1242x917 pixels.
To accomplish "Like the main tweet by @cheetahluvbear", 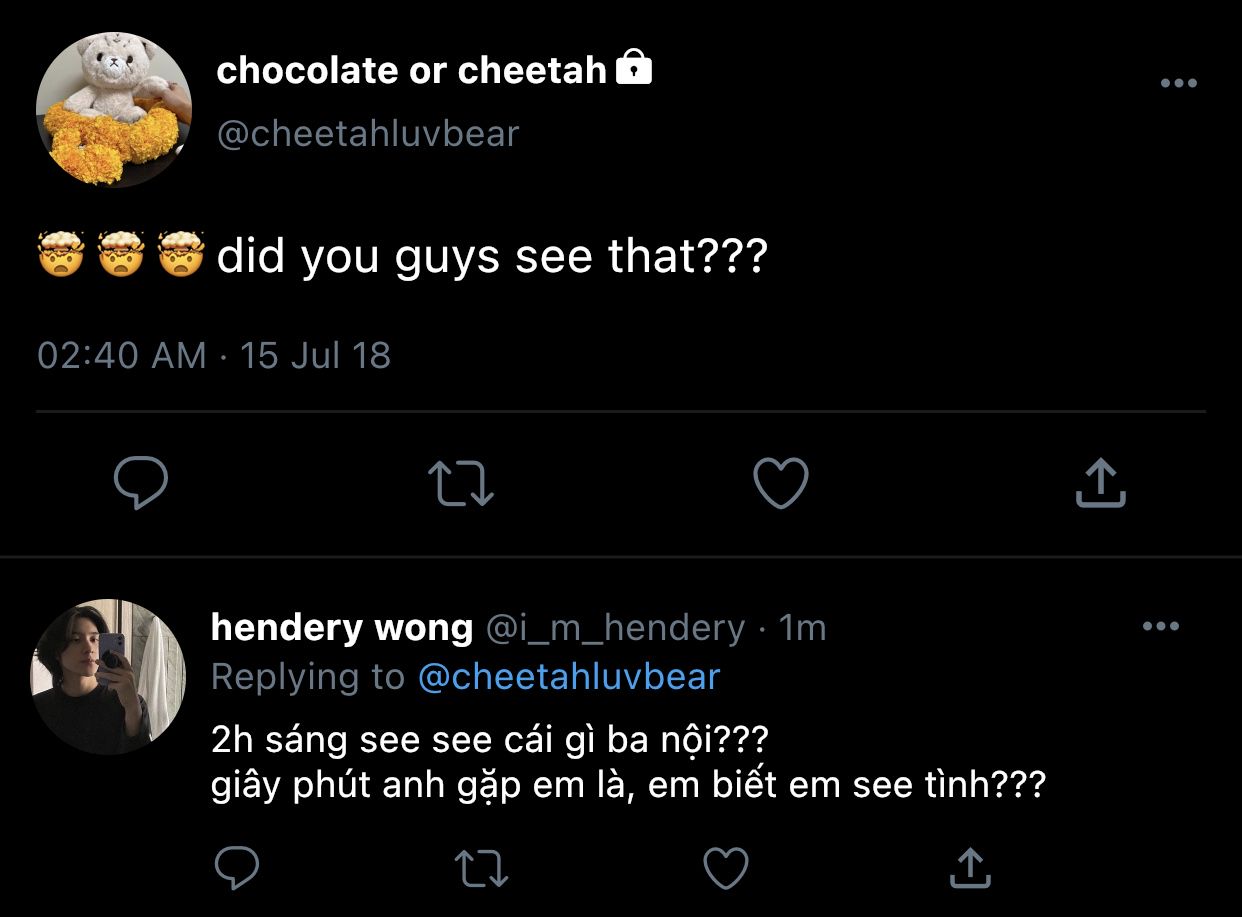I will (780, 484).
